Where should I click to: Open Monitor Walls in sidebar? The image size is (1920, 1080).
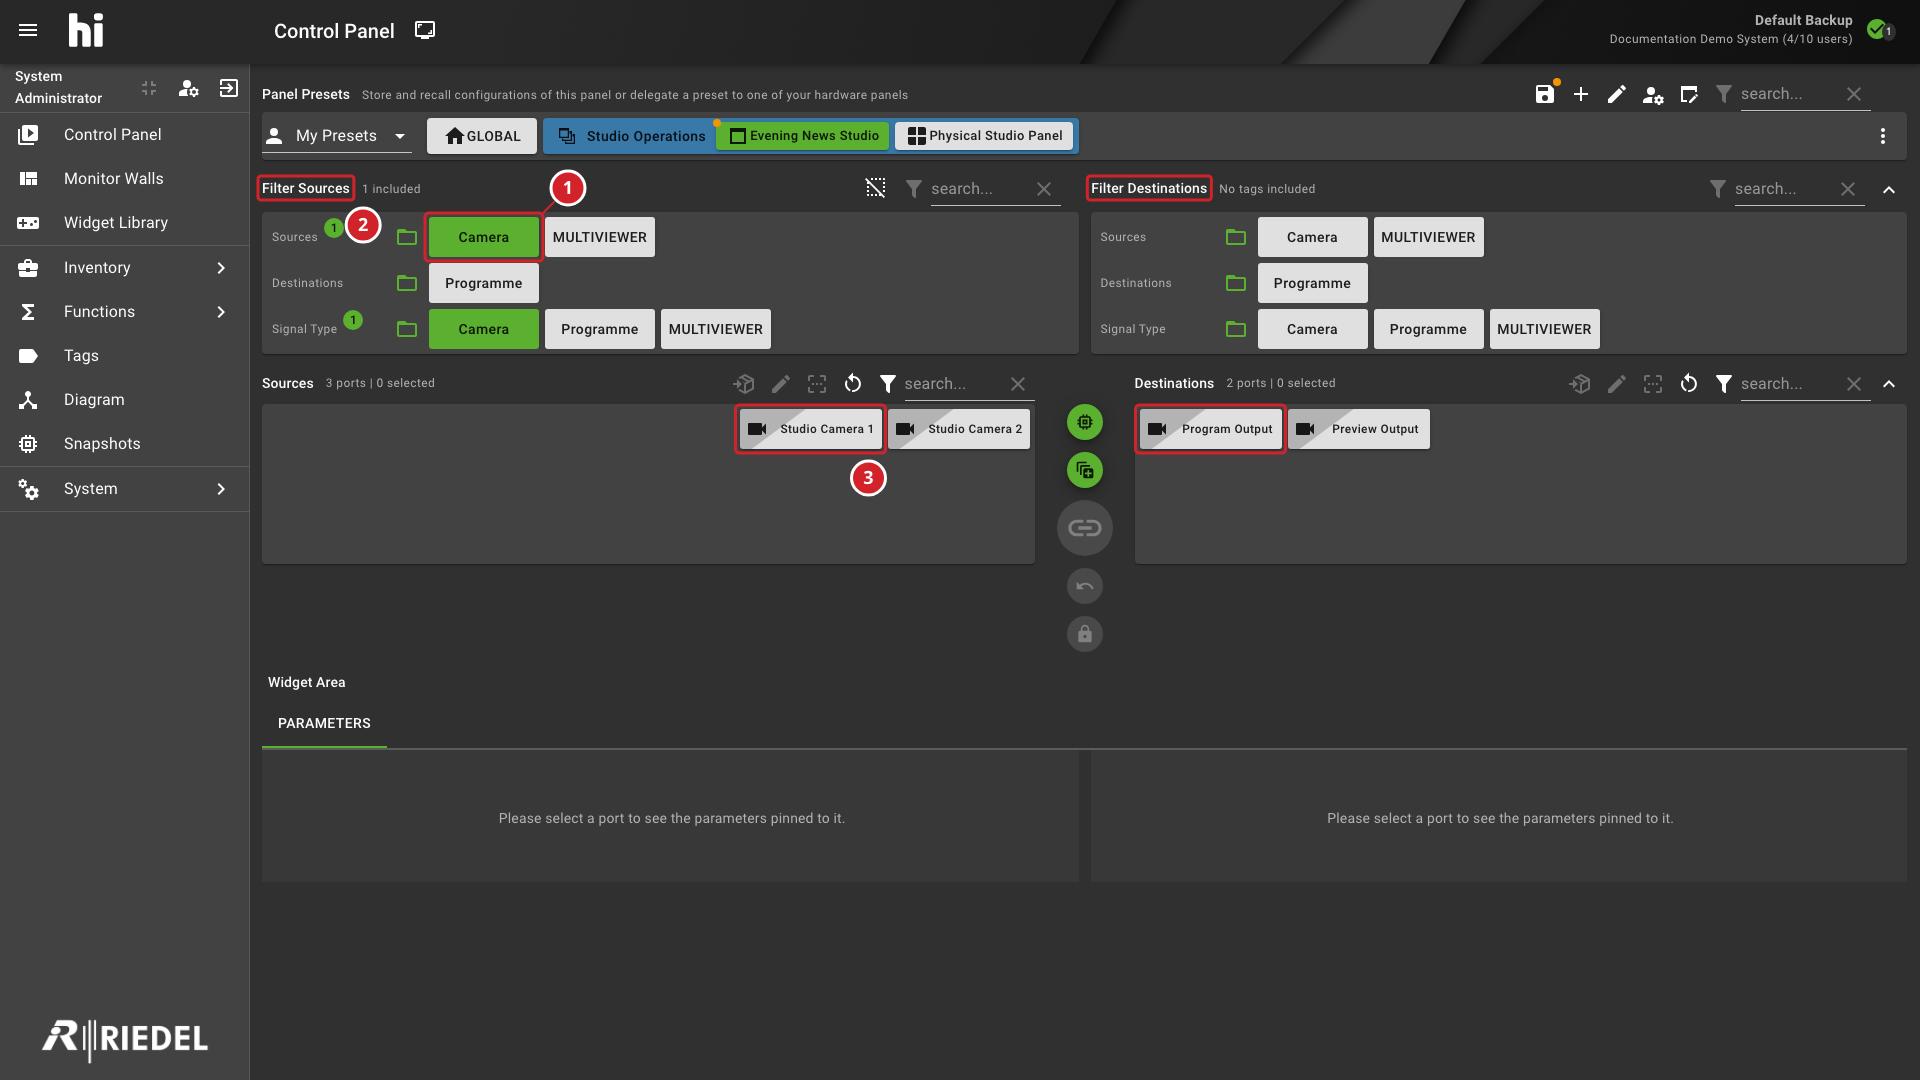tap(125, 179)
